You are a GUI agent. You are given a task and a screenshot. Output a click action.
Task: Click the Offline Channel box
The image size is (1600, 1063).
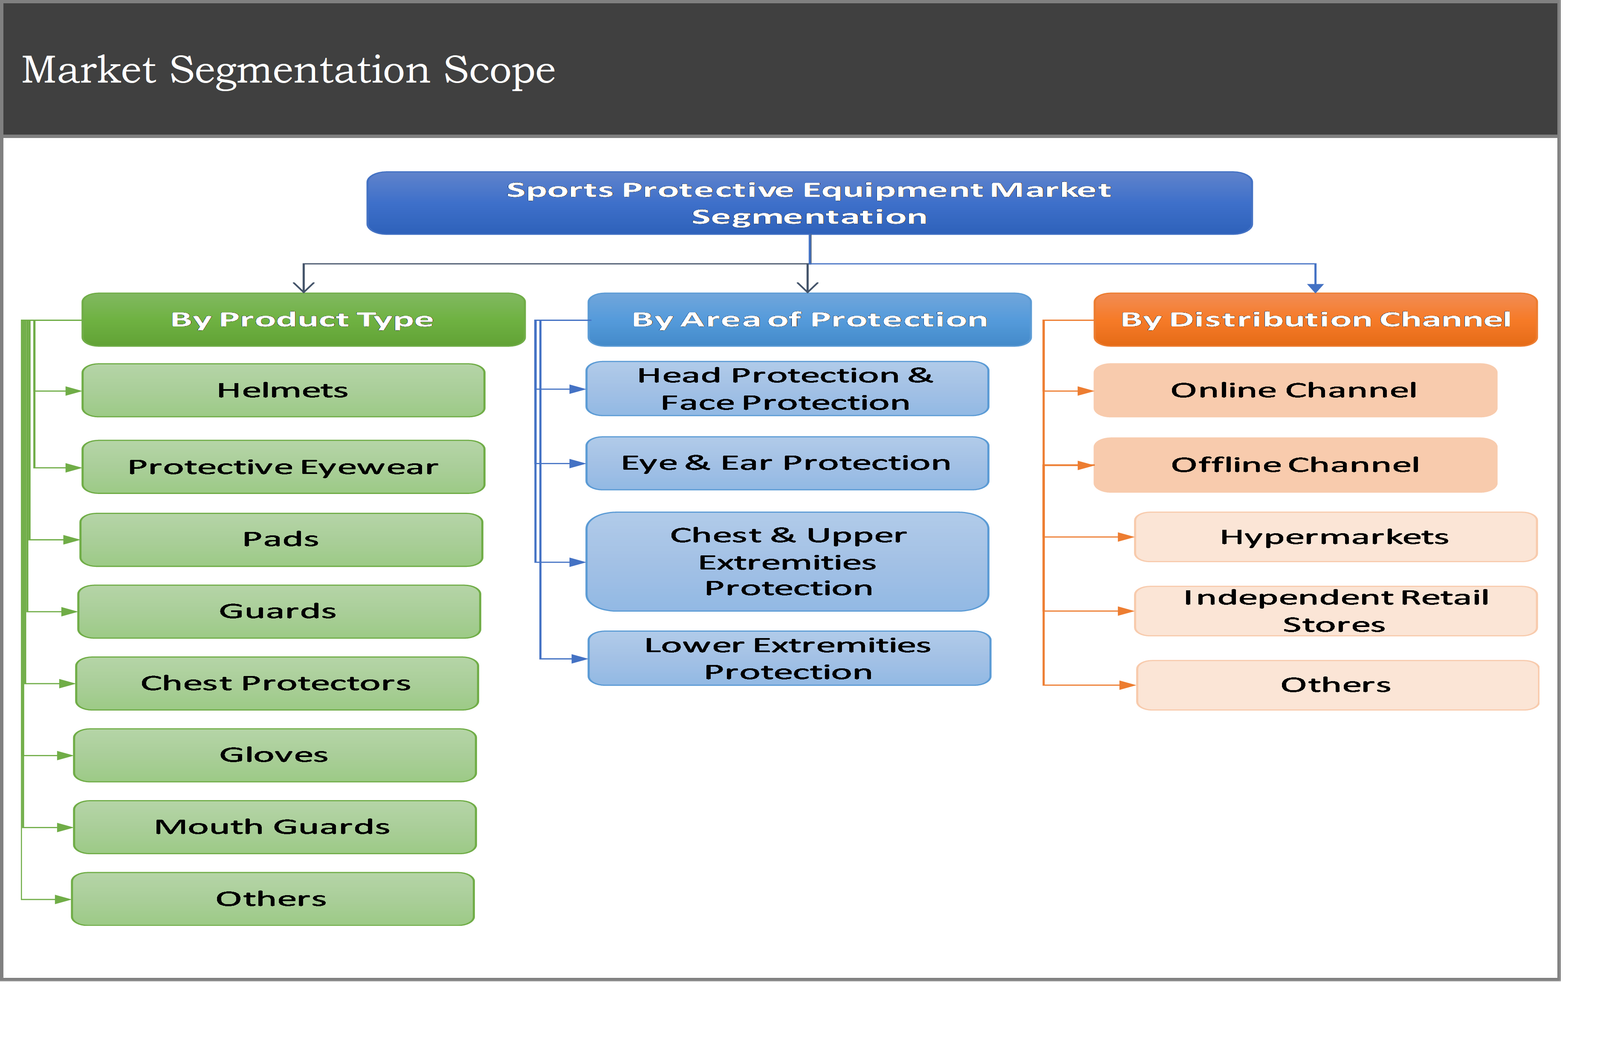click(x=1296, y=465)
